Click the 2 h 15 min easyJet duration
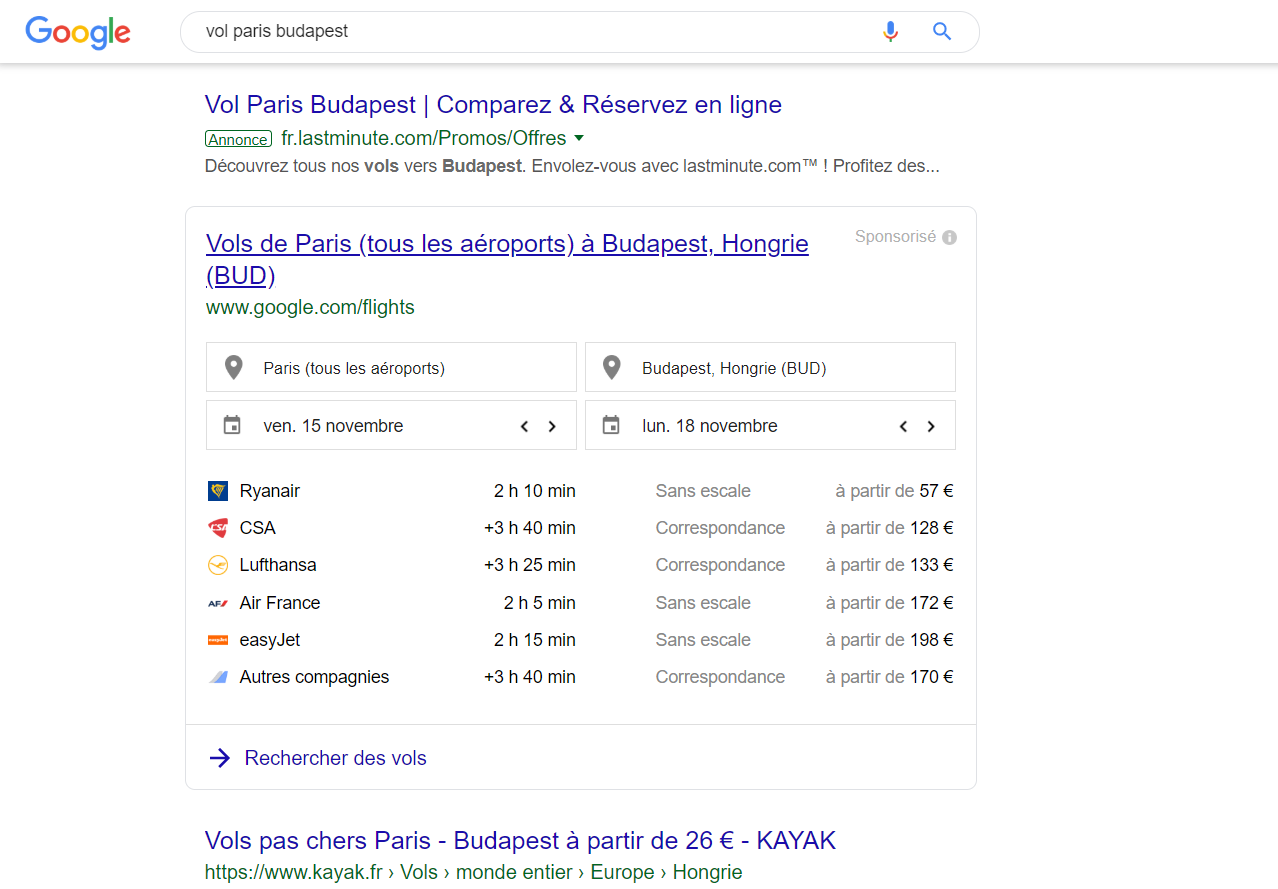The image size is (1278, 889). tap(535, 640)
